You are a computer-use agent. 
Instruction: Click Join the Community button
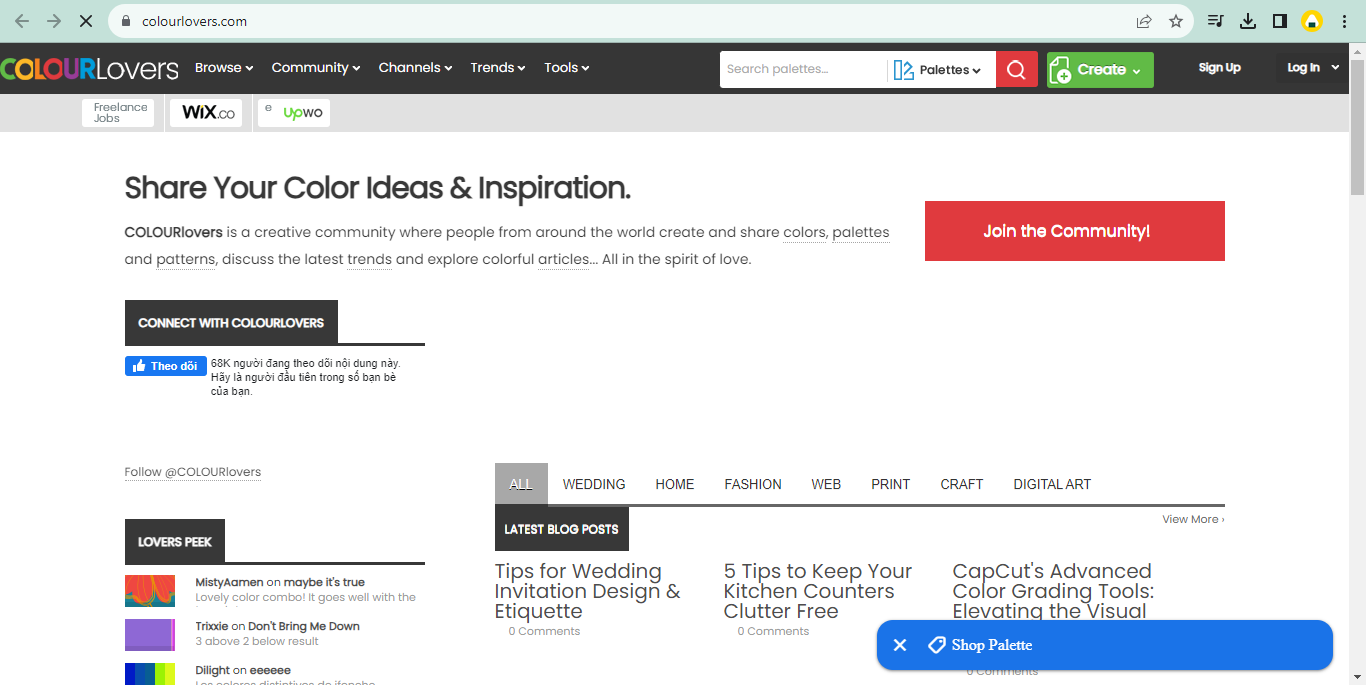pyautogui.click(x=1075, y=231)
